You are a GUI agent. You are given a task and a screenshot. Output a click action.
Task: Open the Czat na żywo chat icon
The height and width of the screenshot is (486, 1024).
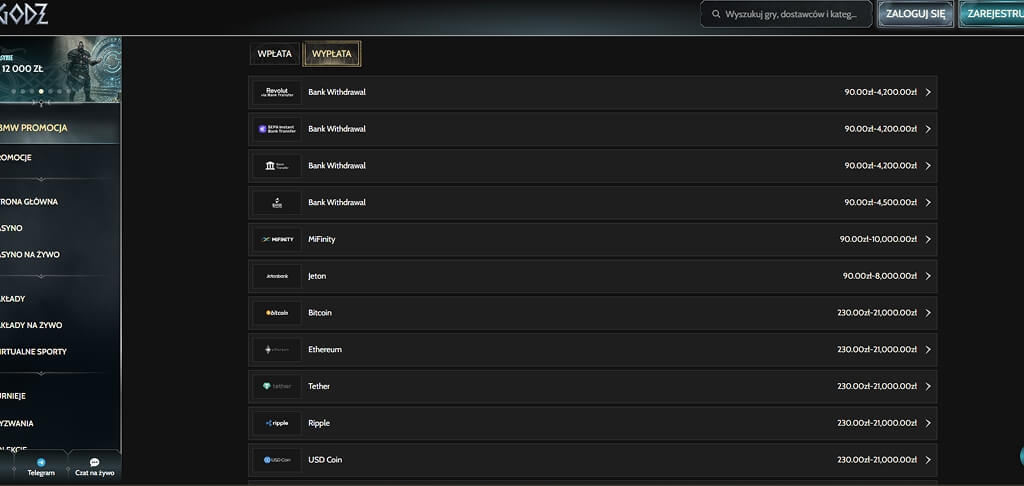click(x=94, y=462)
